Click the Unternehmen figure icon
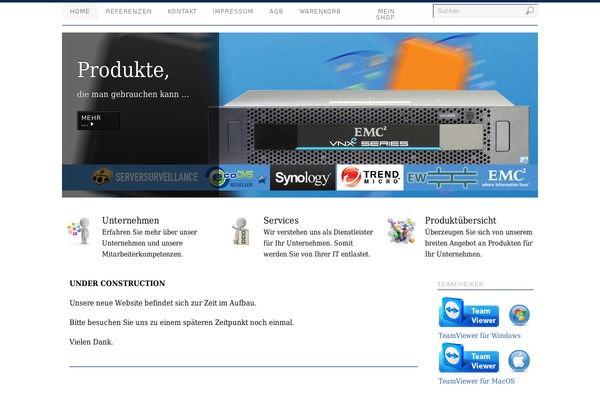 point(80,230)
